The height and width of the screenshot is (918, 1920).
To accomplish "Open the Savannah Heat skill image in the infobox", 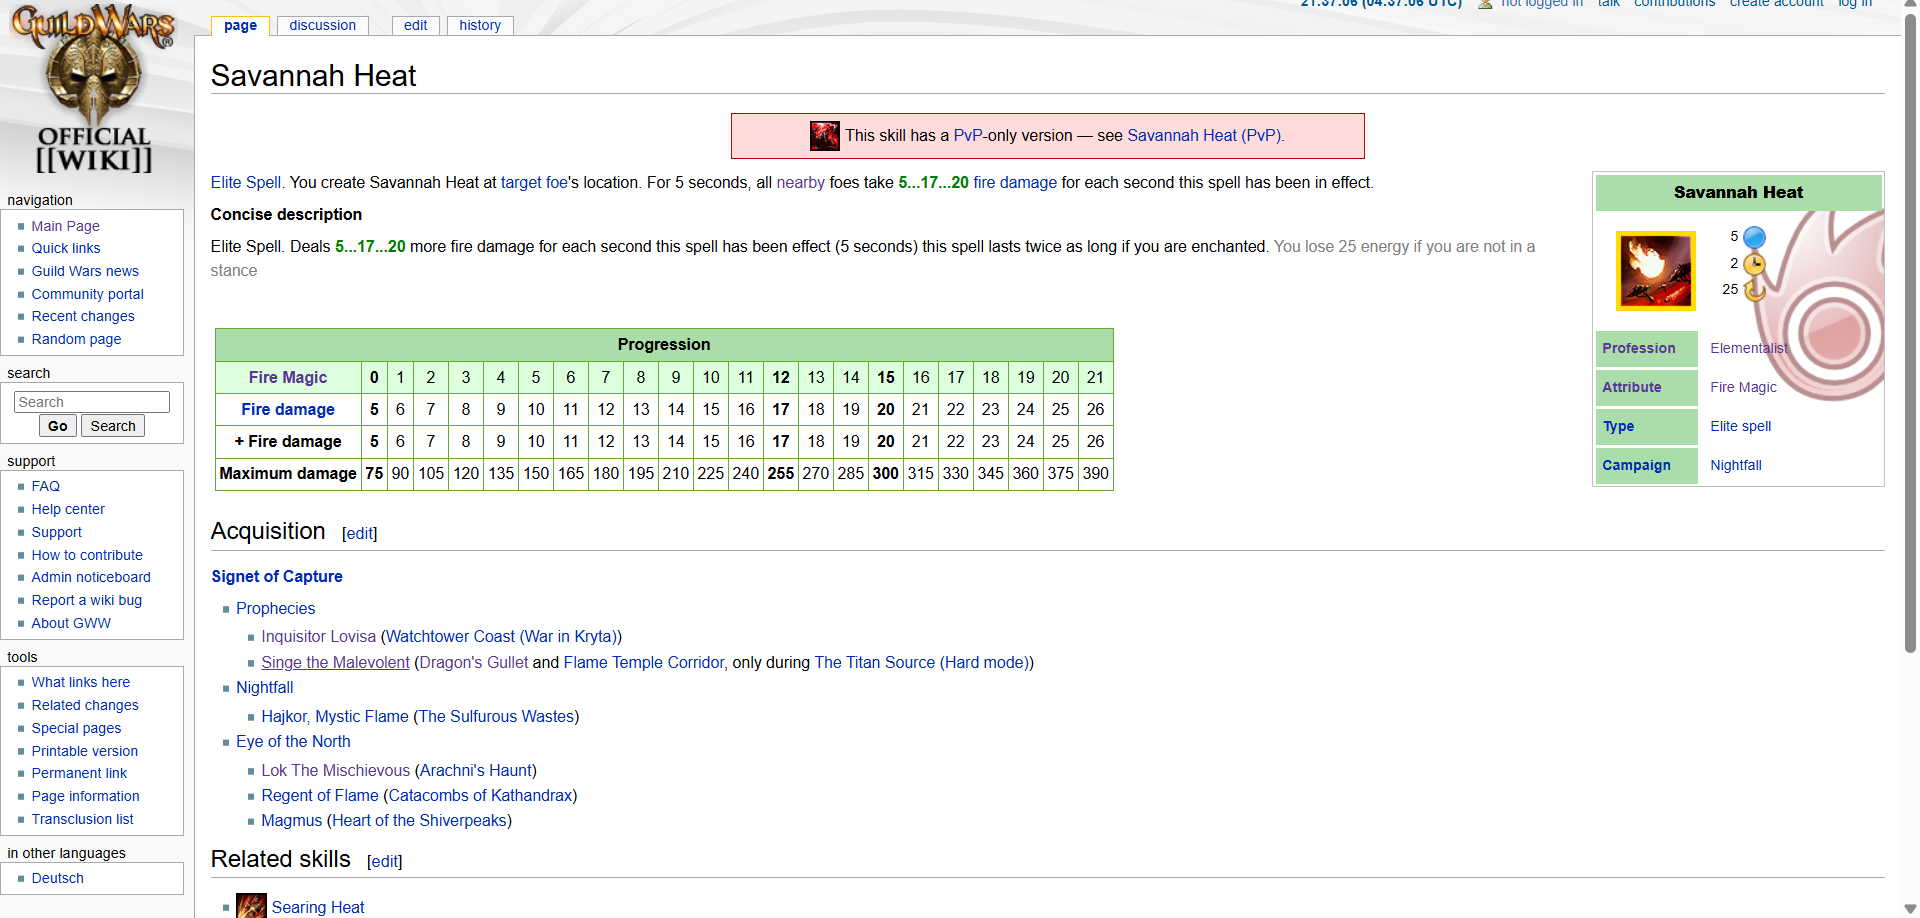I will tap(1656, 271).
